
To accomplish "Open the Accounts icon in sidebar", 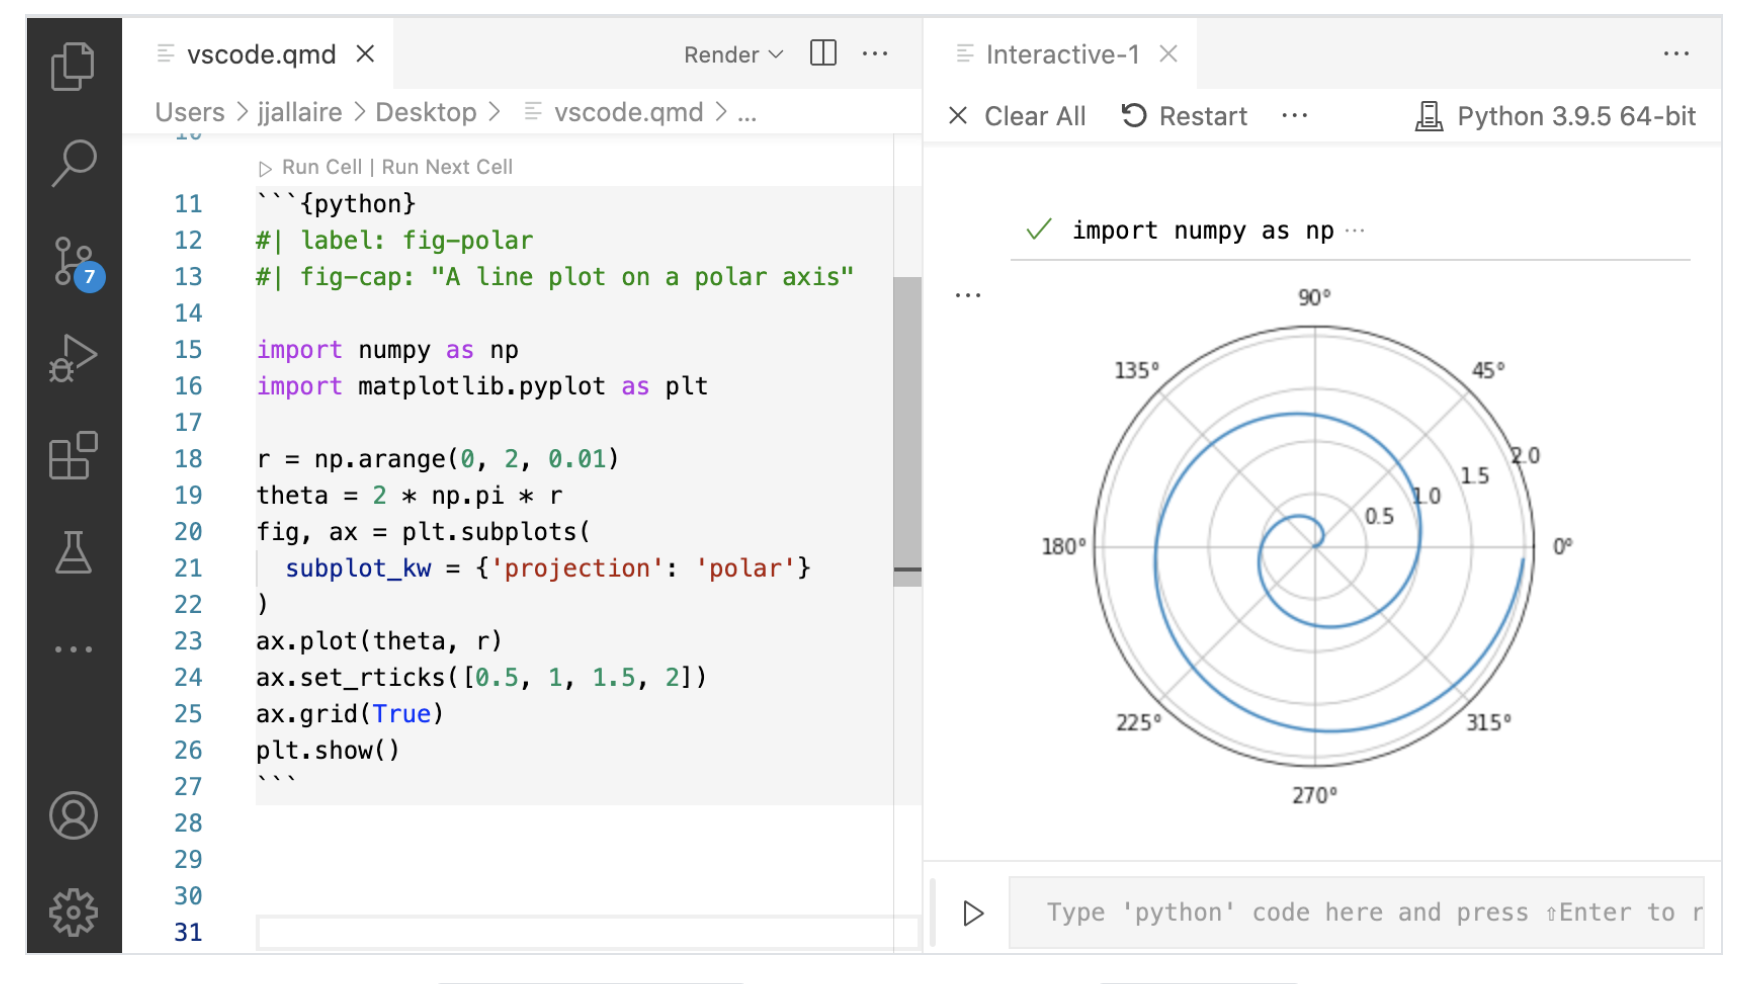I will 73,816.
